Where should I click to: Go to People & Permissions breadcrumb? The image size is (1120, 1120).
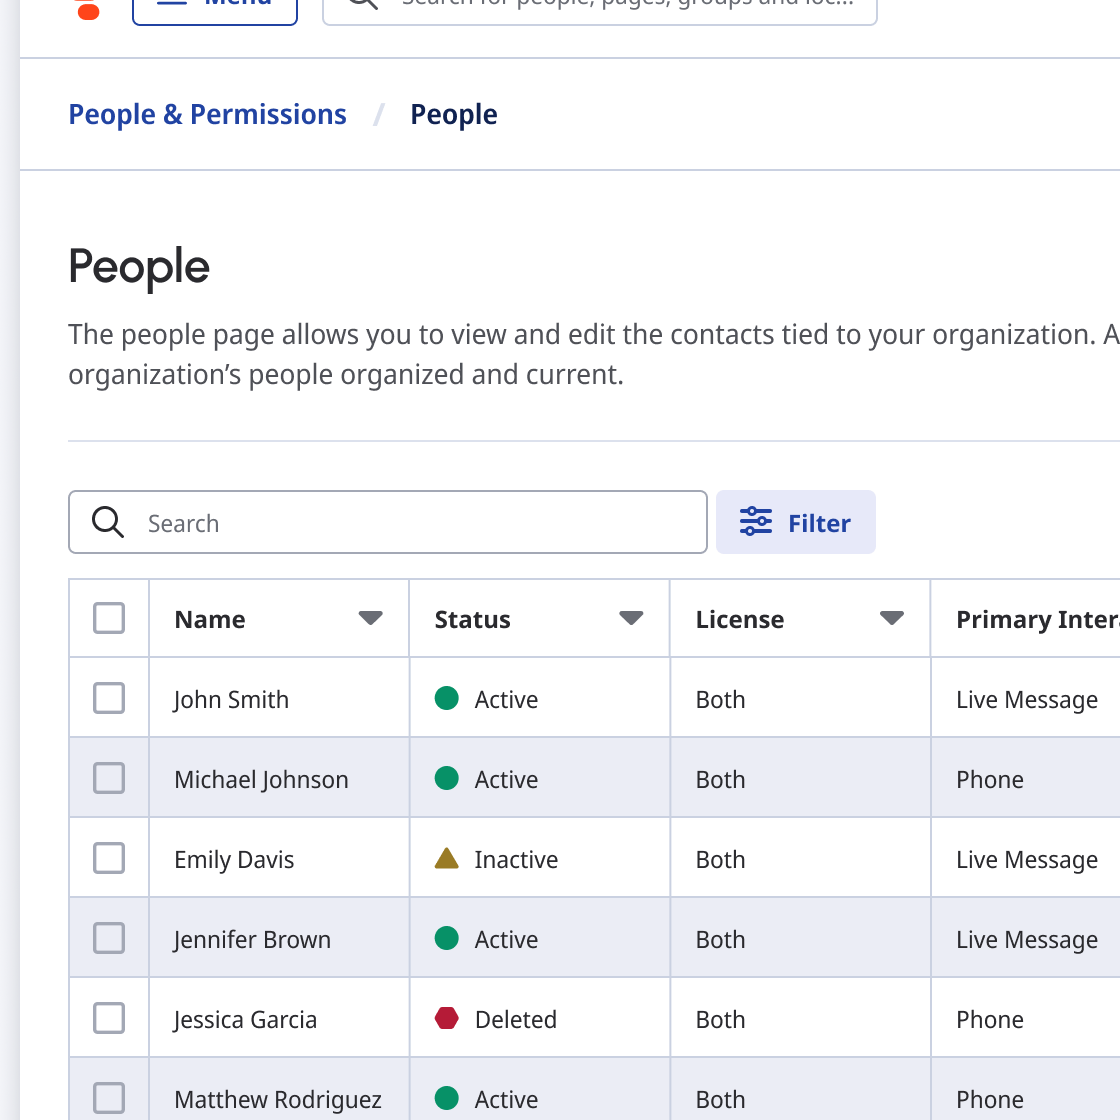(x=207, y=114)
